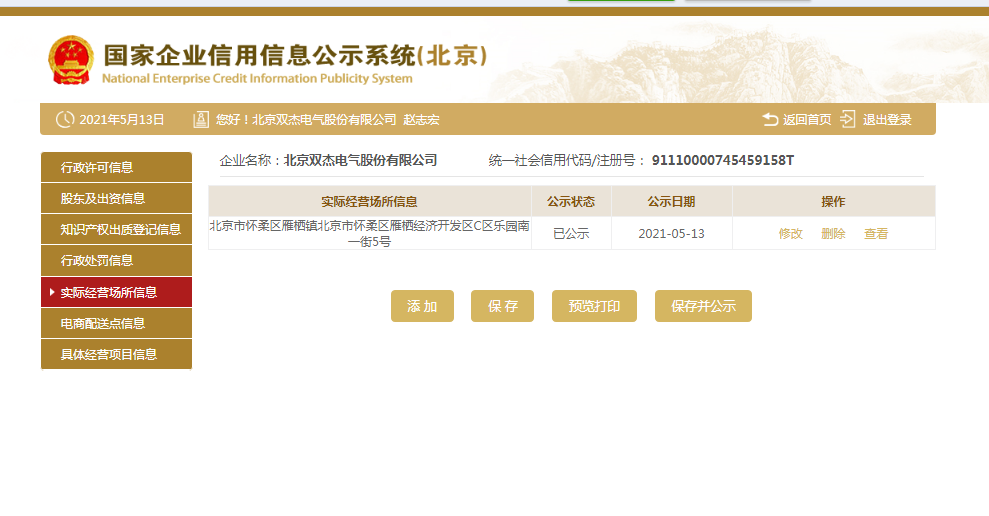
Task: Click the logout door icon
Action: pos(848,119)
